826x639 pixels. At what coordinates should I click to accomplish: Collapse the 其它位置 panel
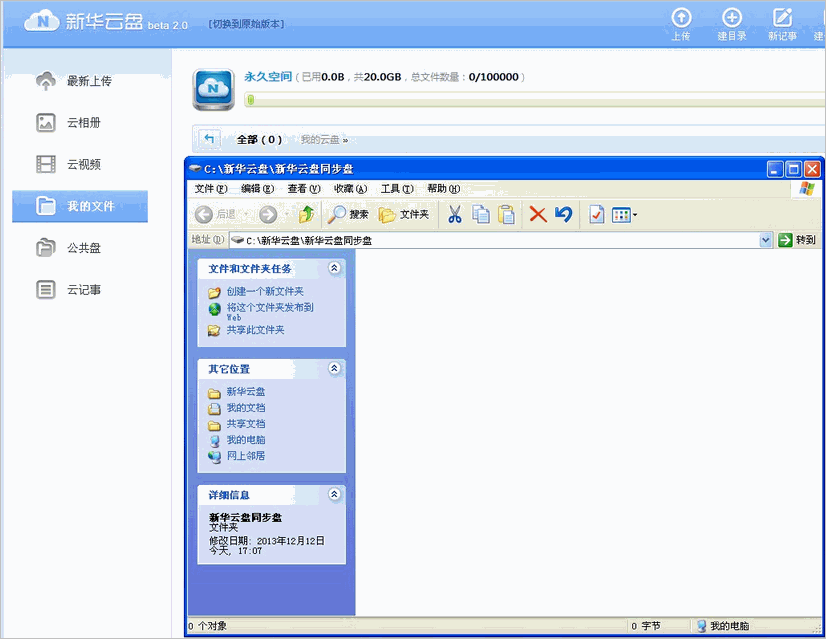334,368
